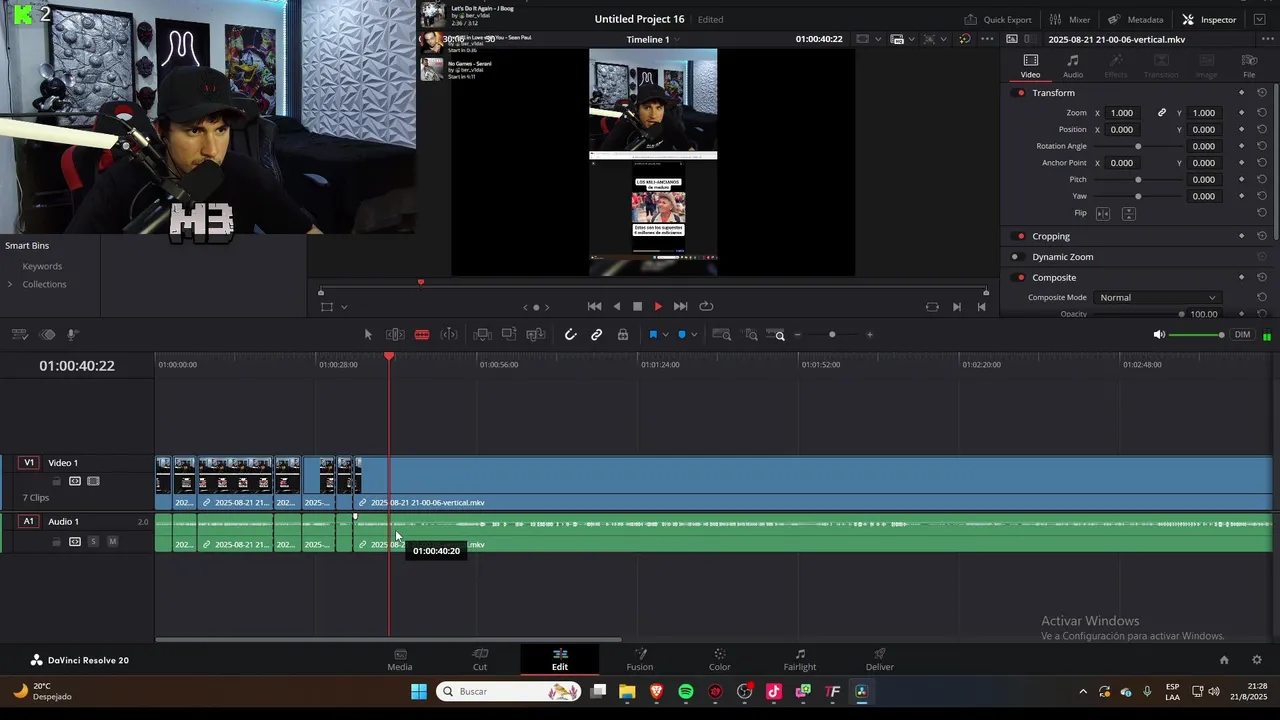Expand the Collections smart bin

click(10, 285)
